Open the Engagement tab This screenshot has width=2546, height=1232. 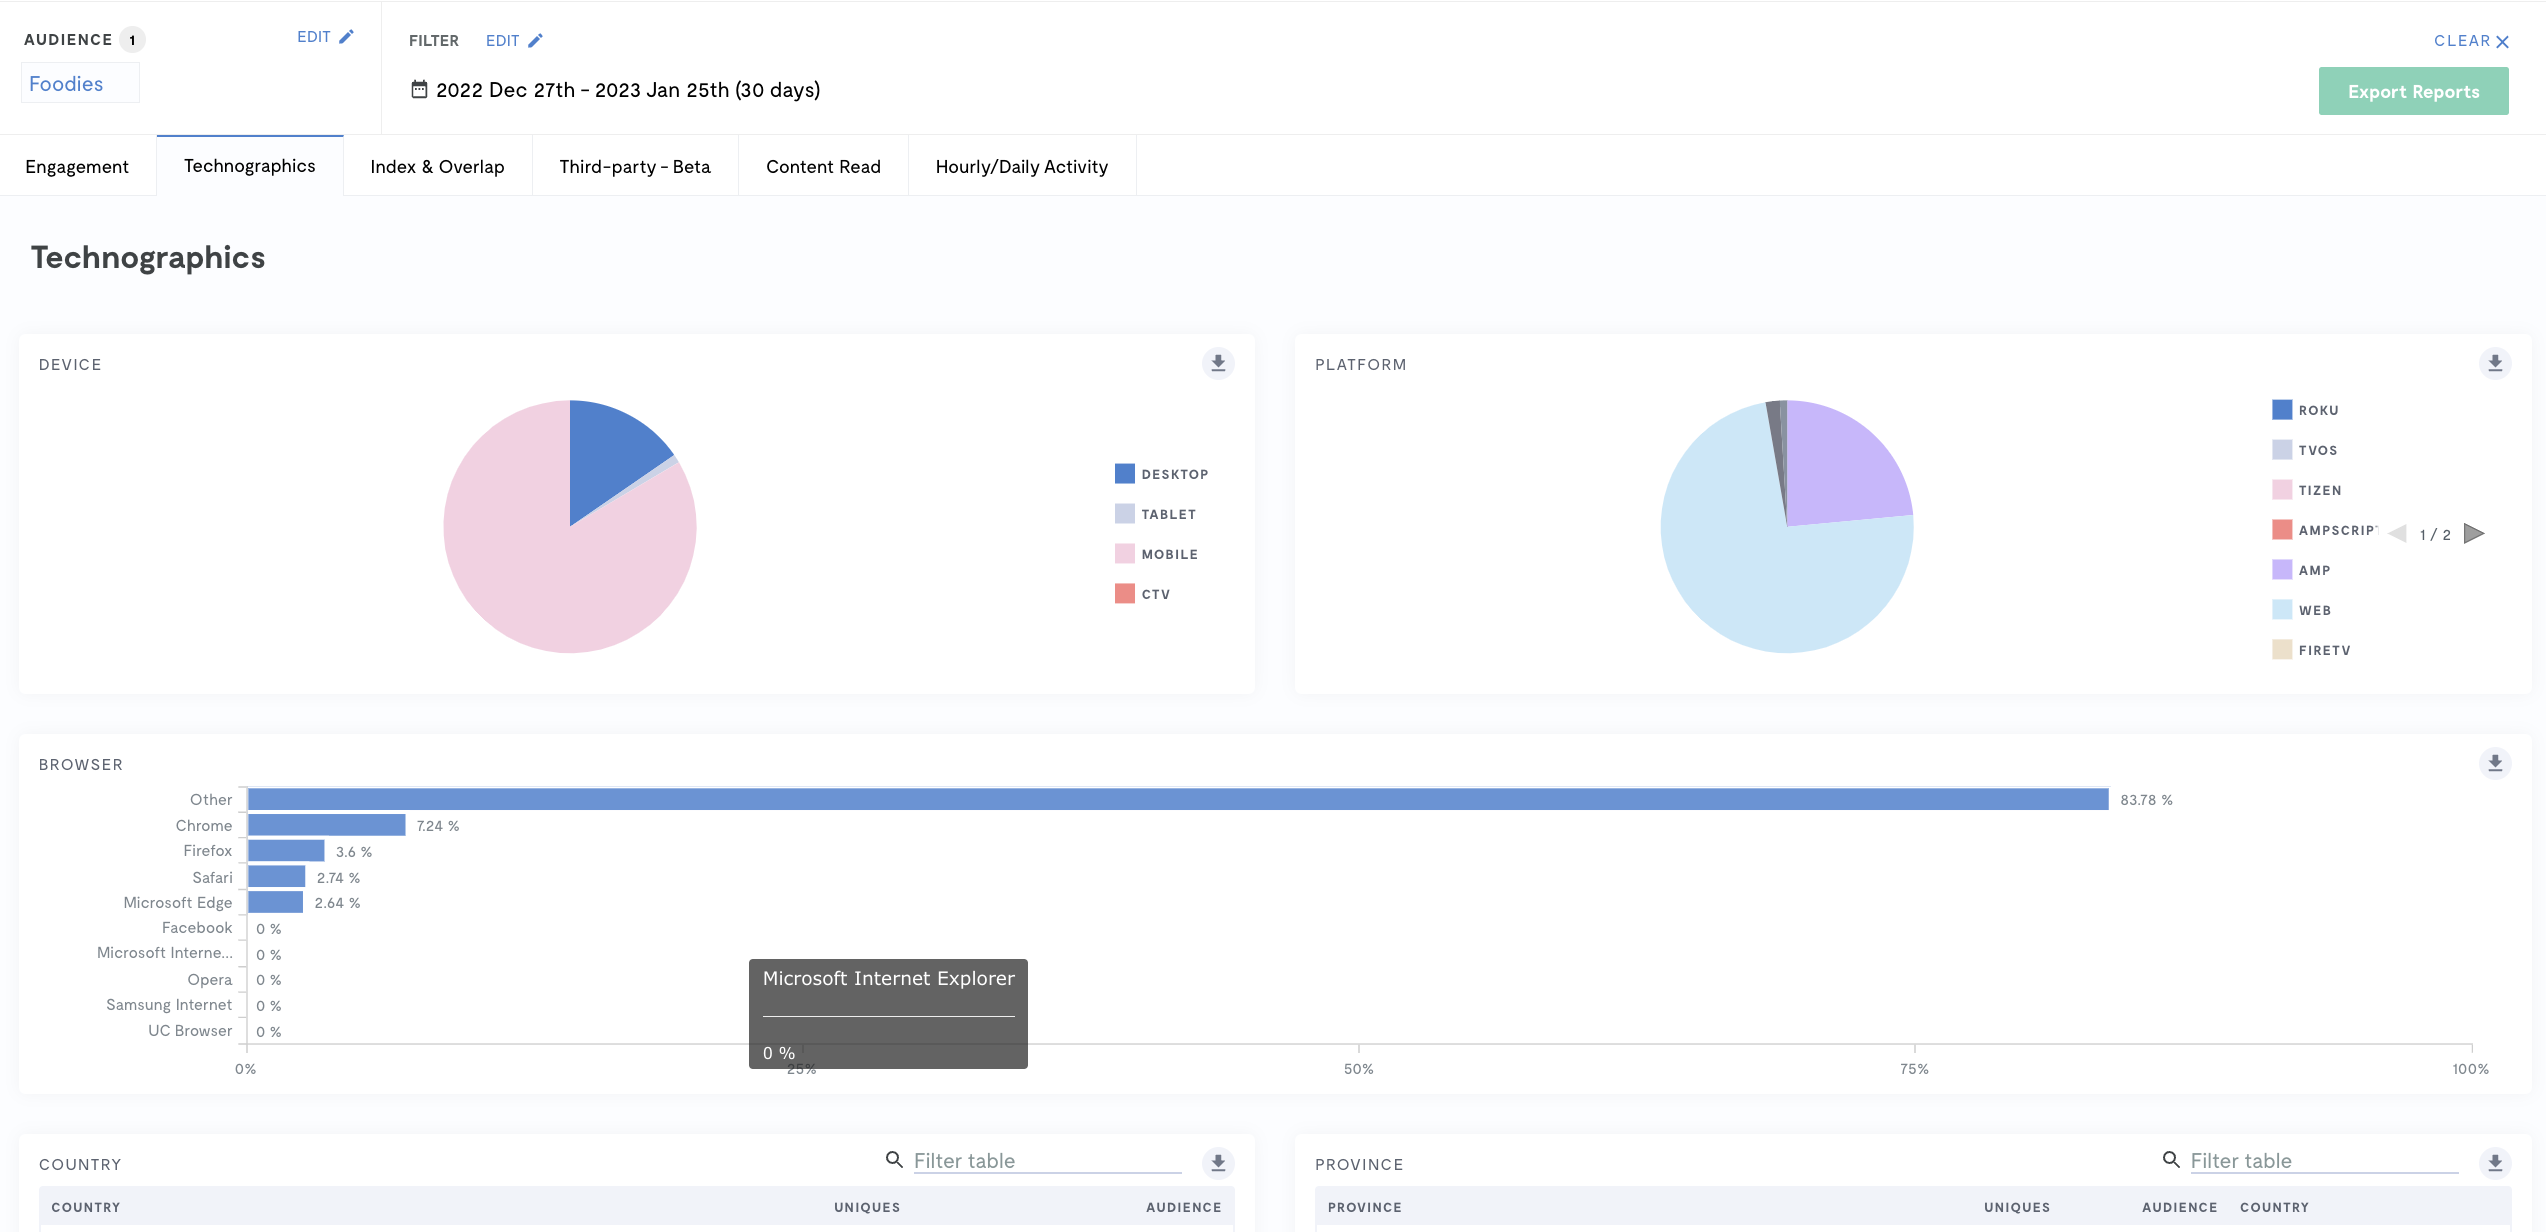pyautogui.click(x=77, y=166)
